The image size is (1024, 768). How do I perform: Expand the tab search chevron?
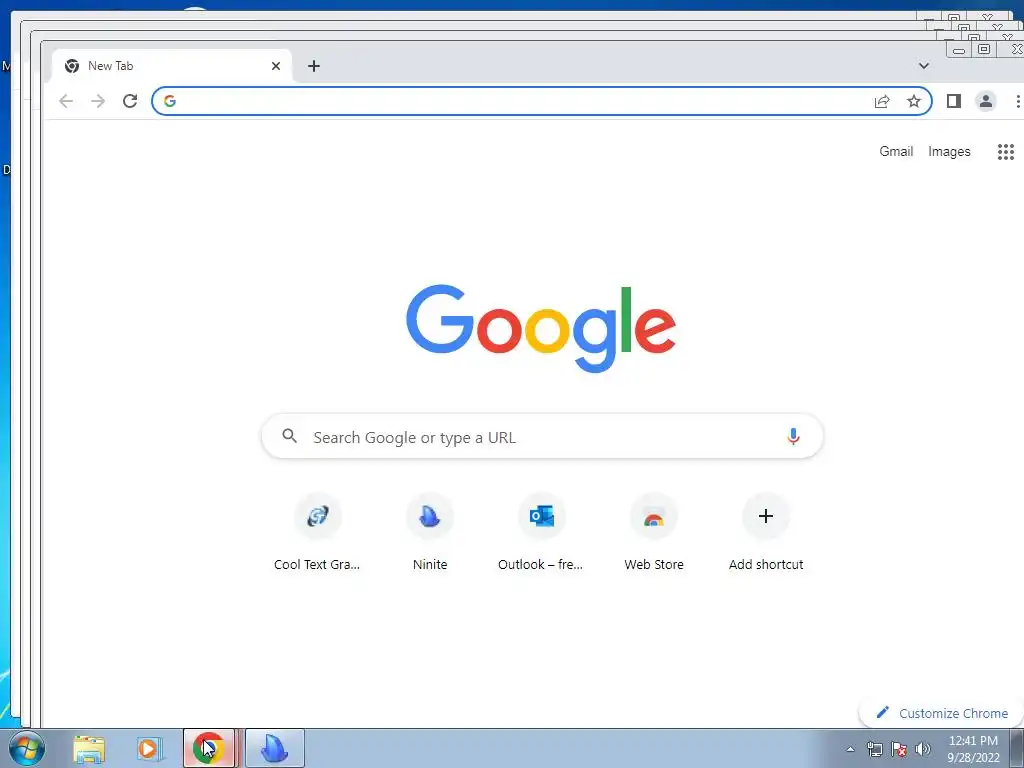(x=923, y=66)
